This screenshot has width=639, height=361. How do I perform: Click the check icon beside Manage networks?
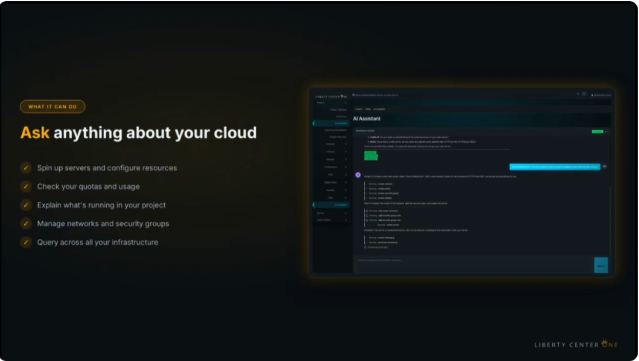(26, 223)
